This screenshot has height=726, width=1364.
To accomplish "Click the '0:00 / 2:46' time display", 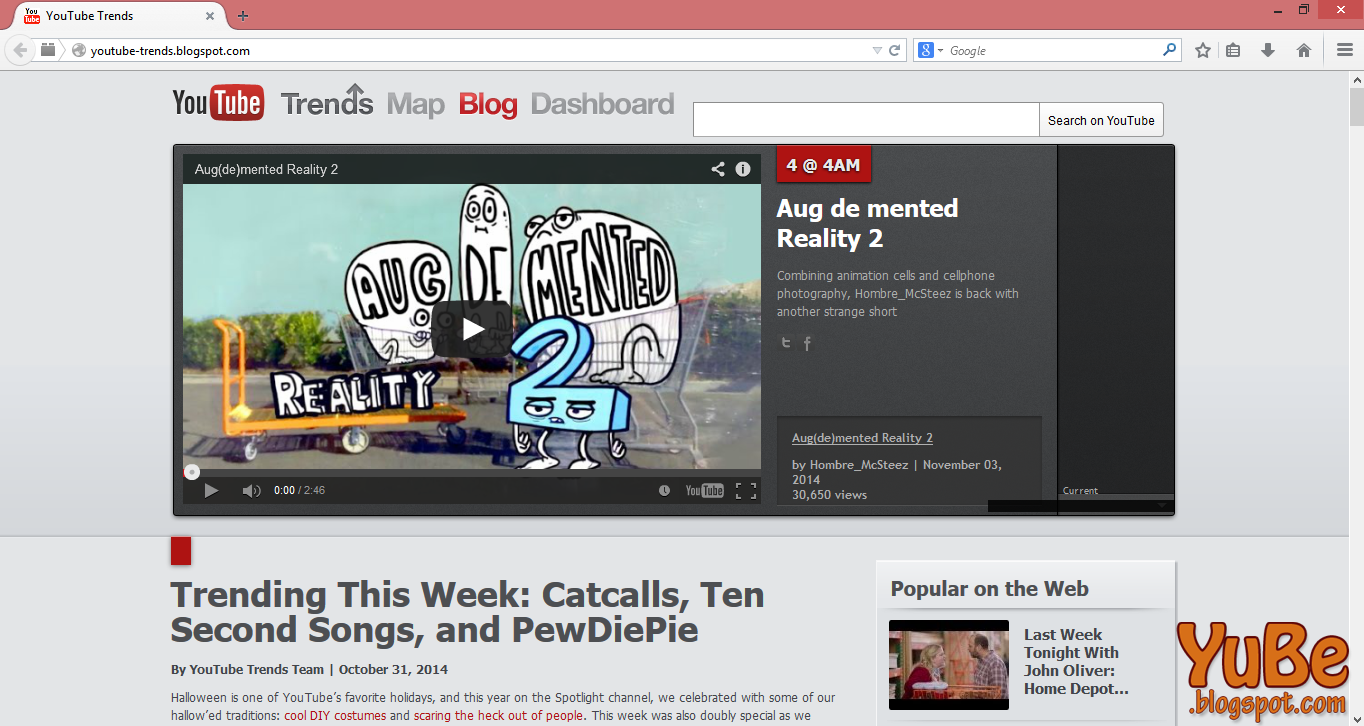I will pos(299,491).
